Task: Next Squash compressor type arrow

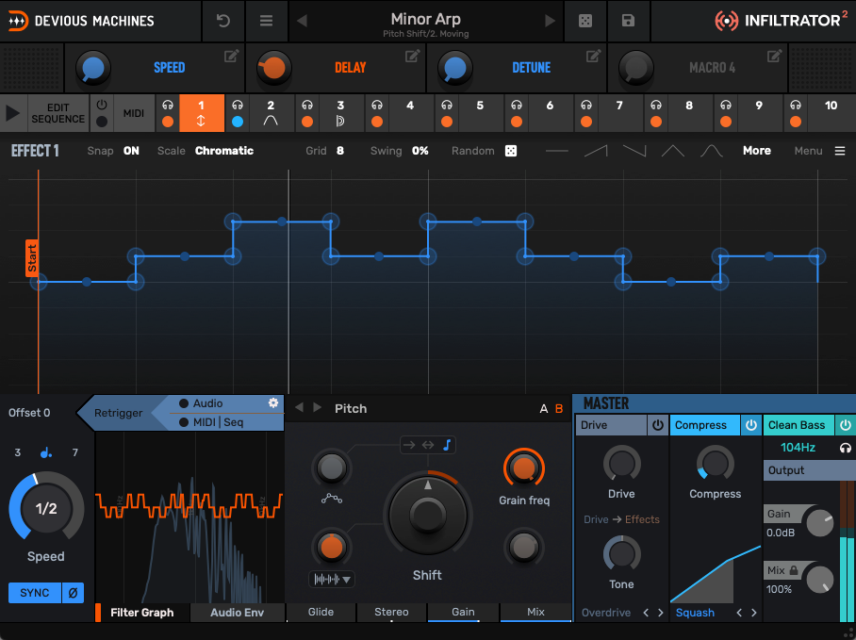Action: click(754, 613)
